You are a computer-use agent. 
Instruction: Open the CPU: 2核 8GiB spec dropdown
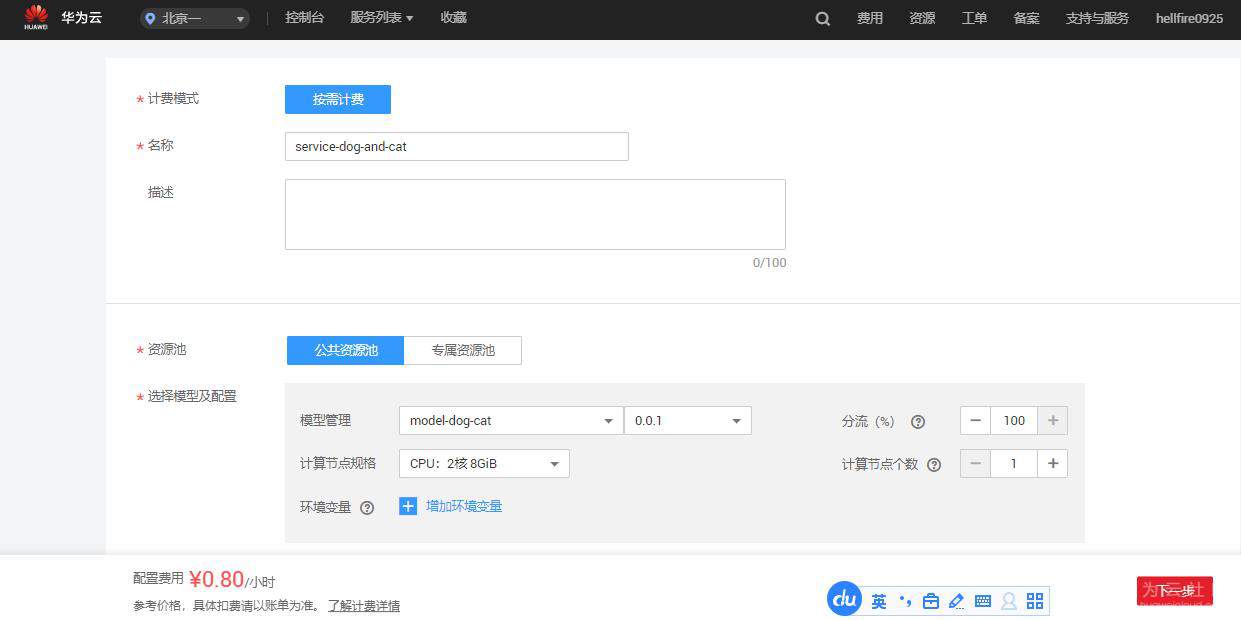[x=484, y=464]
